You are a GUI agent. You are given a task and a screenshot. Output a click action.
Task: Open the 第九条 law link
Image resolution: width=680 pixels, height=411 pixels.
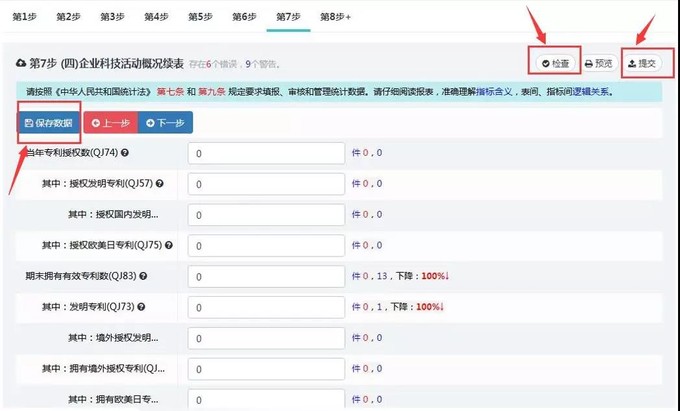[212, 92]
